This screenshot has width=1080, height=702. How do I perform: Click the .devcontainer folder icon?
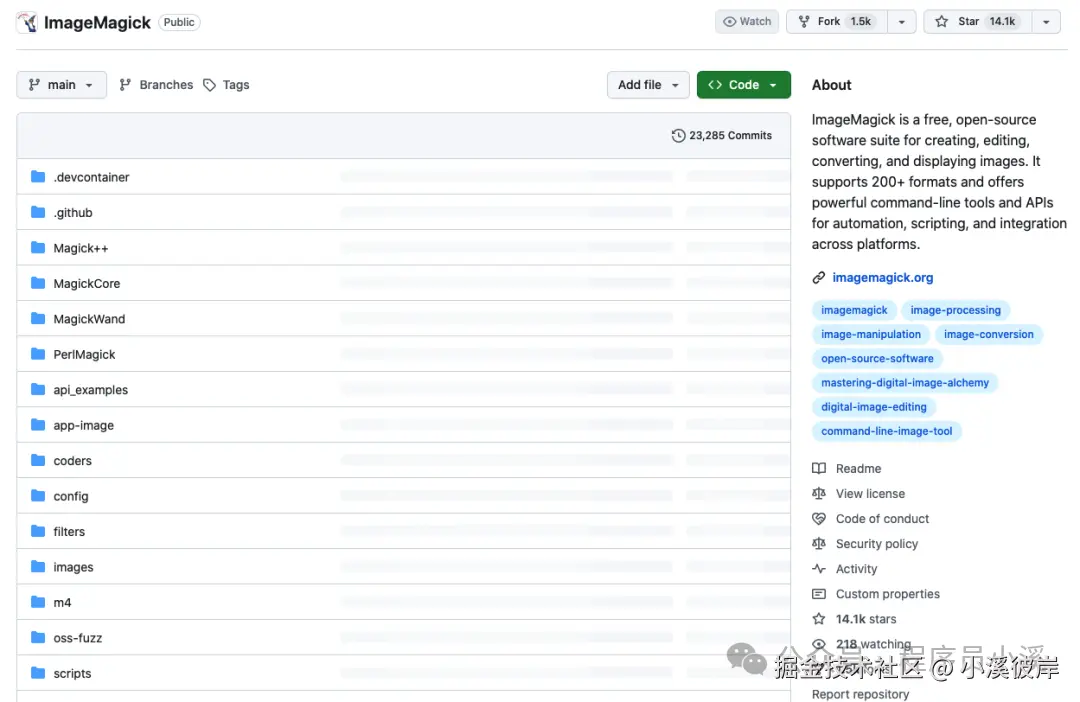[x=38, y=177]
